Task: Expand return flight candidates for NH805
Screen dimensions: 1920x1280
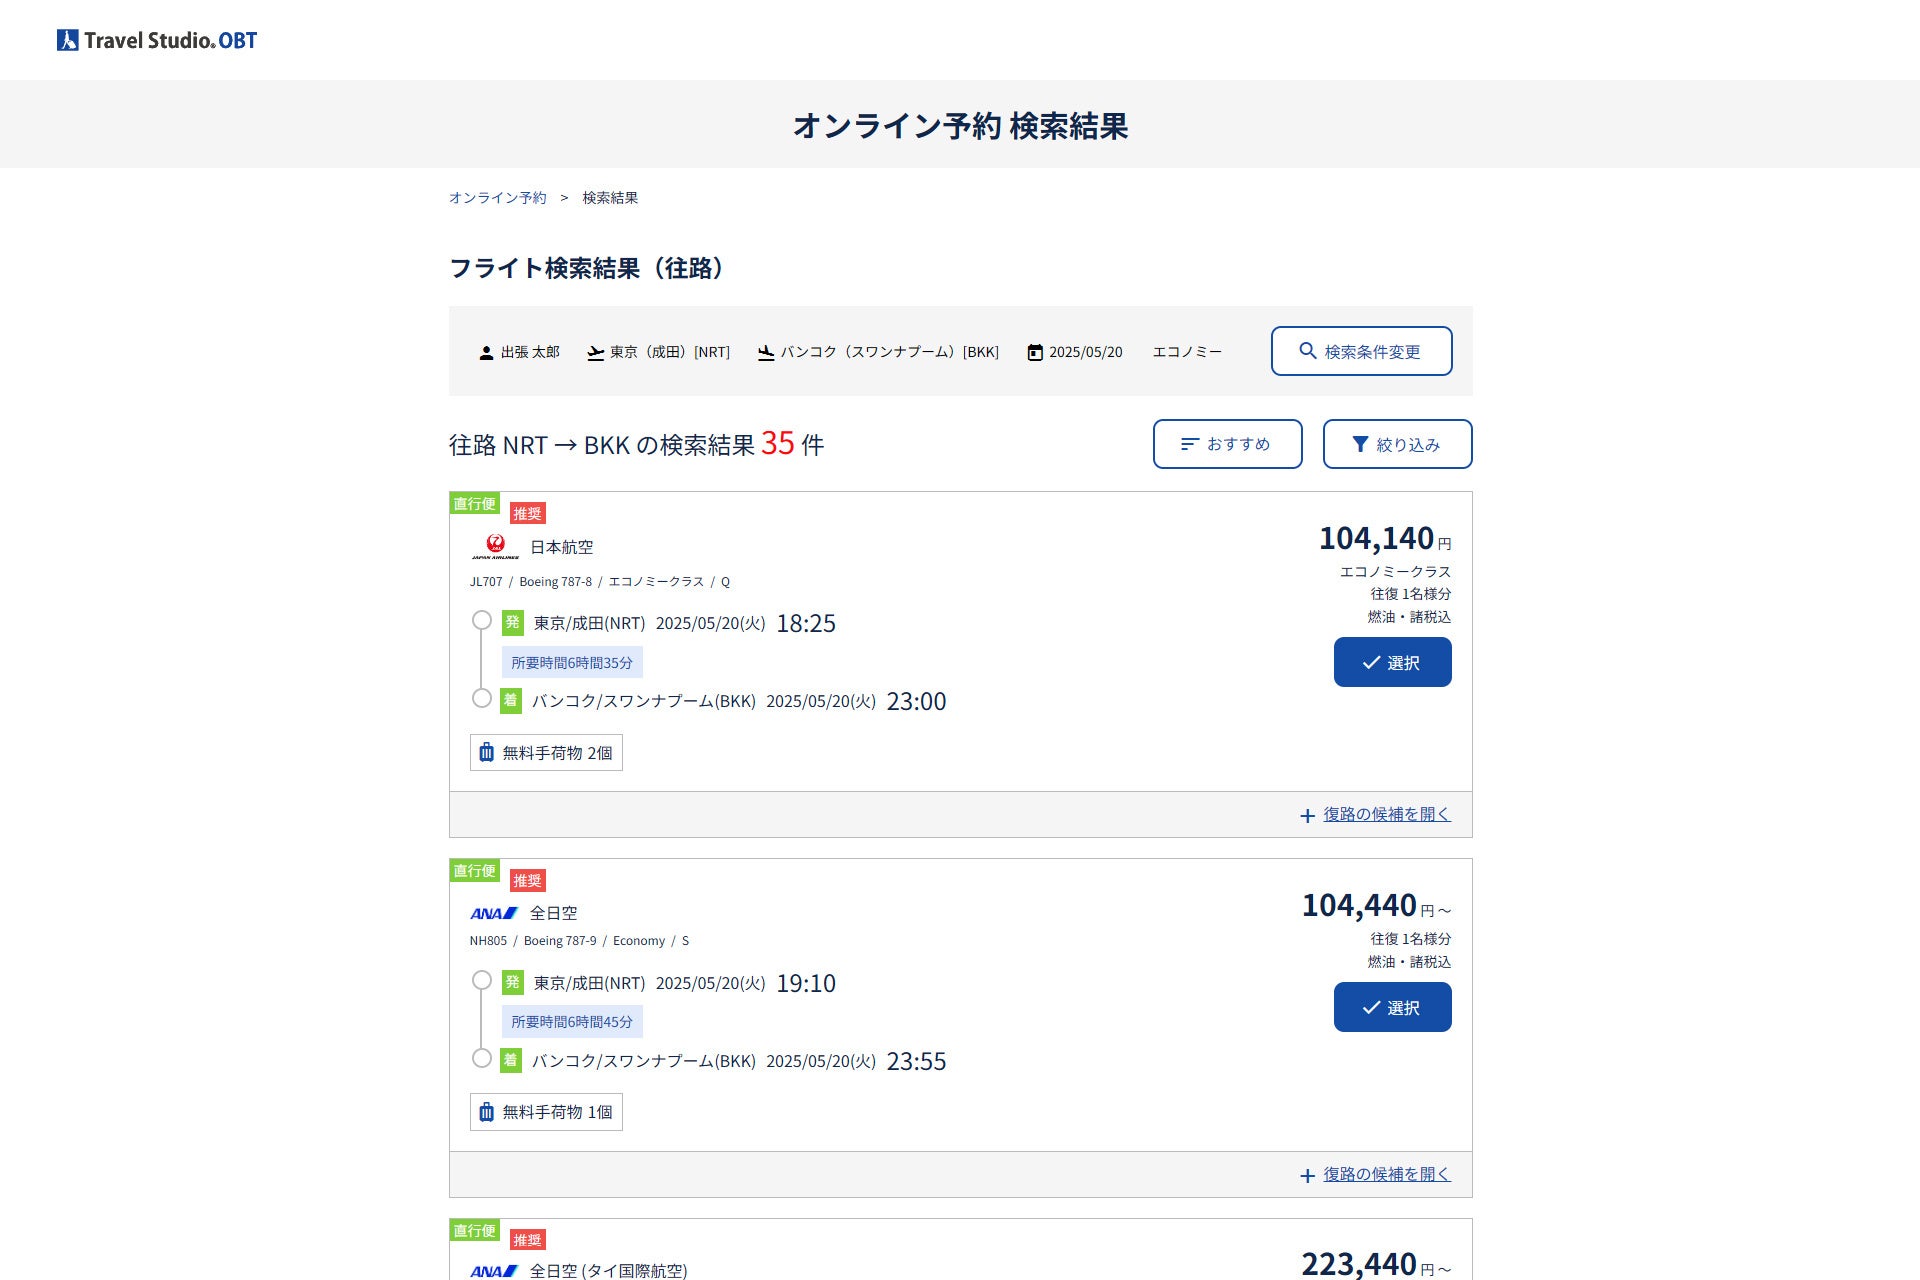Action: tap(1385, 1175)
